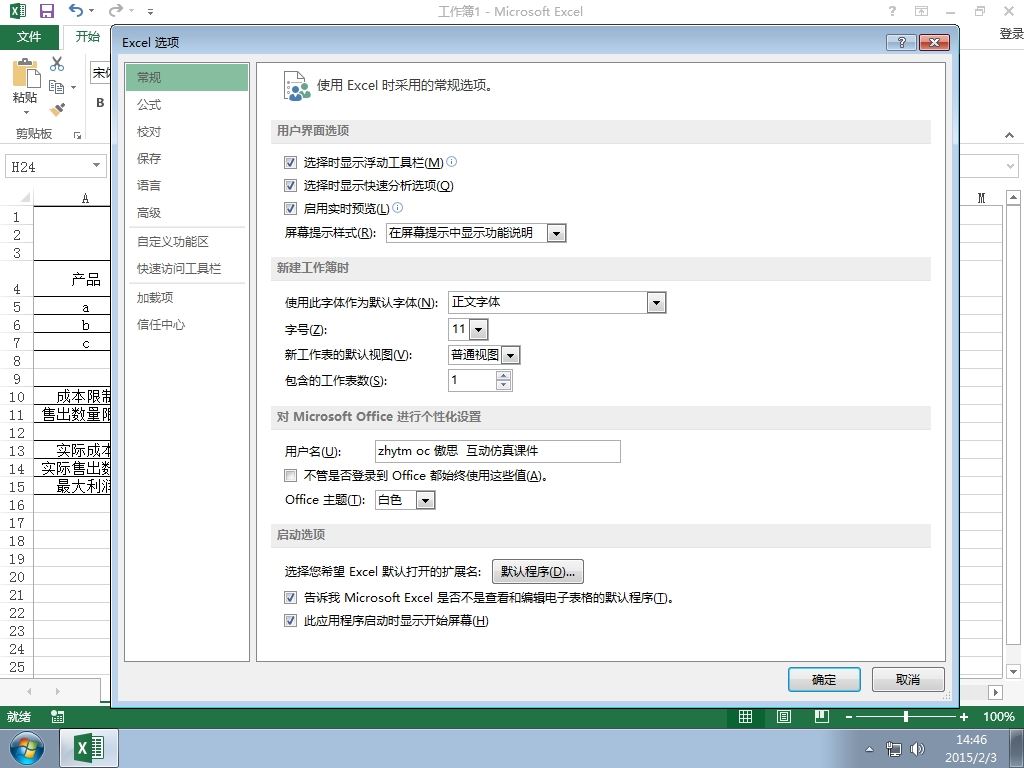The height and width of the screenshot is (768, 1024).
Task: Click the volume speaker icon in the system tray
Action: 918,748
